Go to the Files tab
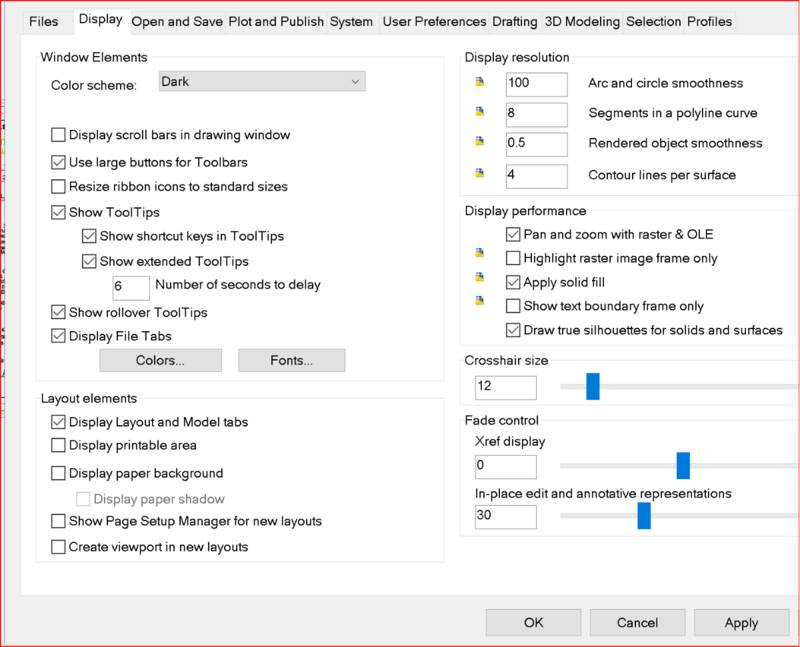This screenshot has width=800, height=647. click(x=43, y=21)
